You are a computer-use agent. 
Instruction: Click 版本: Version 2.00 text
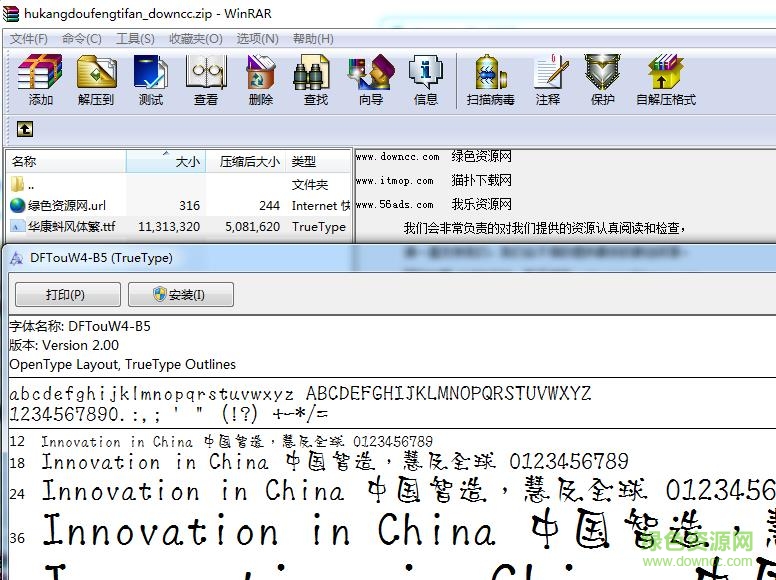pos(64,345)
